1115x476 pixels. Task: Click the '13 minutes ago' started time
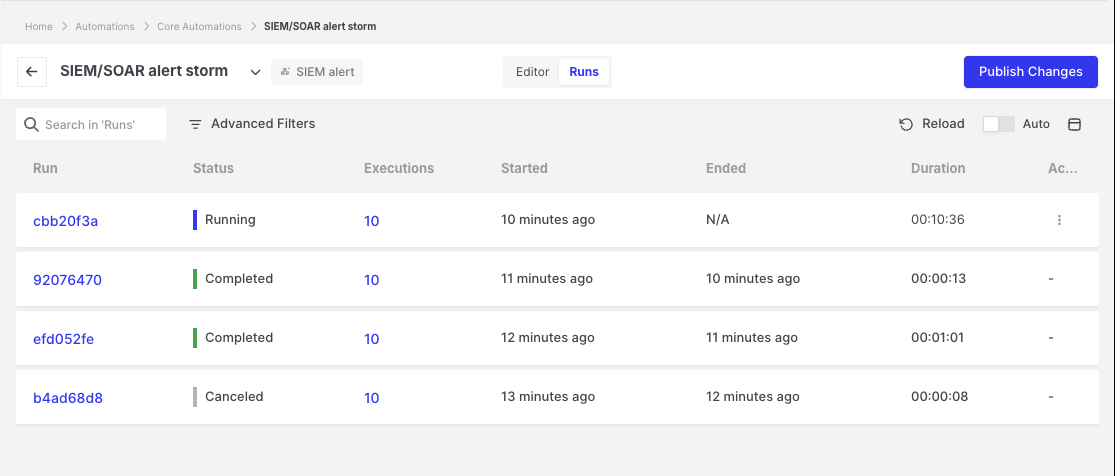pyautogui.click(x=548, y=397)
